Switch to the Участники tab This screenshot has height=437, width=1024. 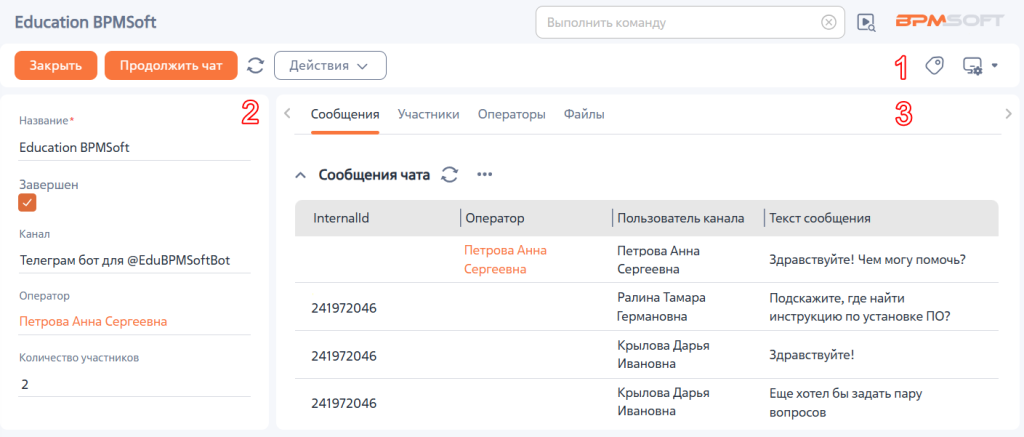pos(428,114)
